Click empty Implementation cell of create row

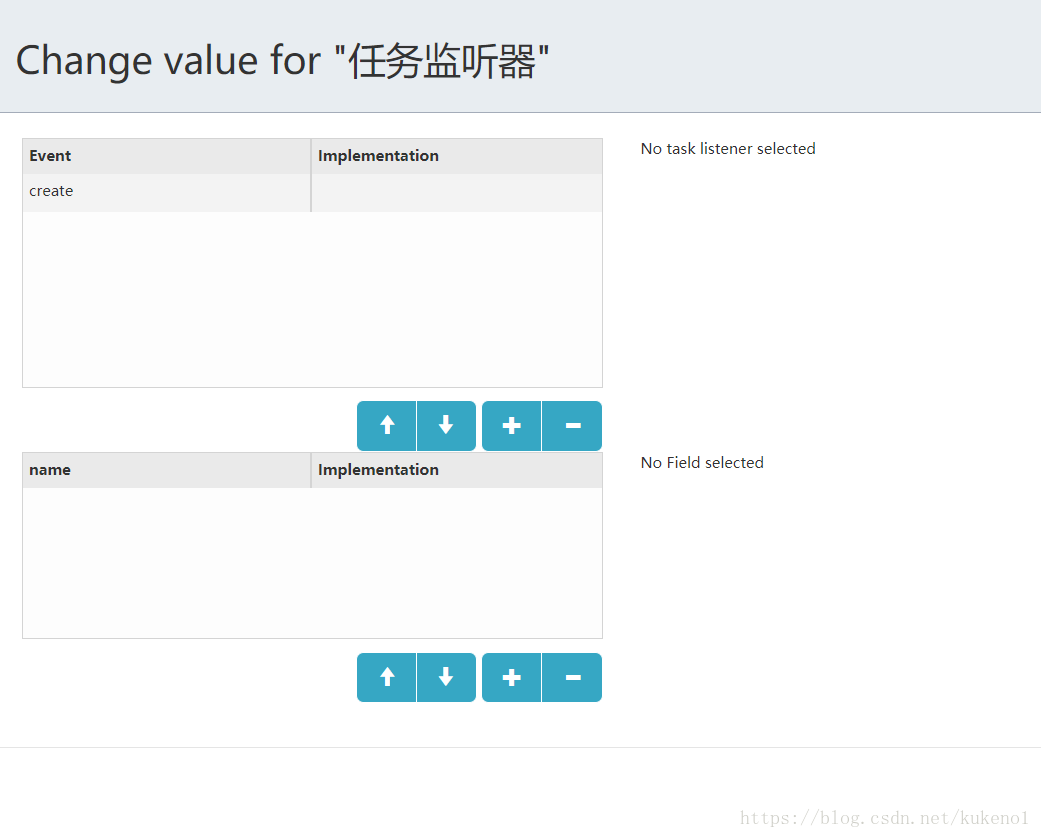coord(457,193)
